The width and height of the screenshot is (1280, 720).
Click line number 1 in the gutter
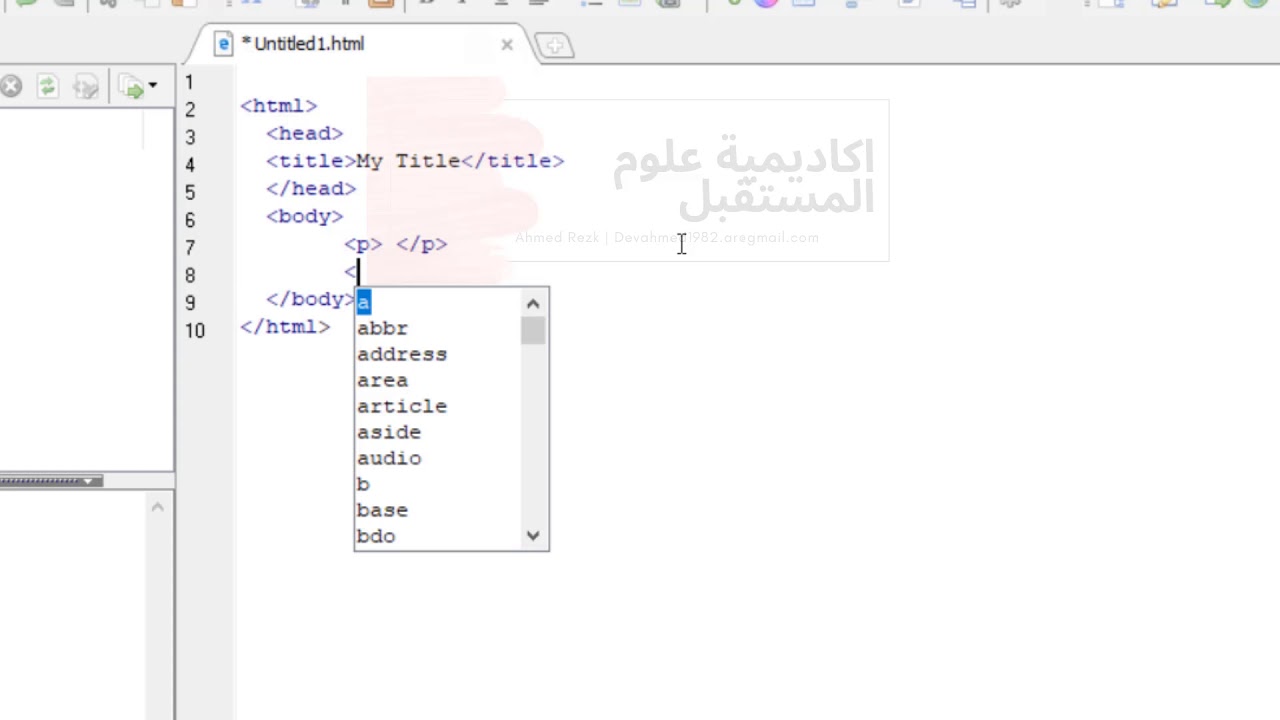point(189,82)
